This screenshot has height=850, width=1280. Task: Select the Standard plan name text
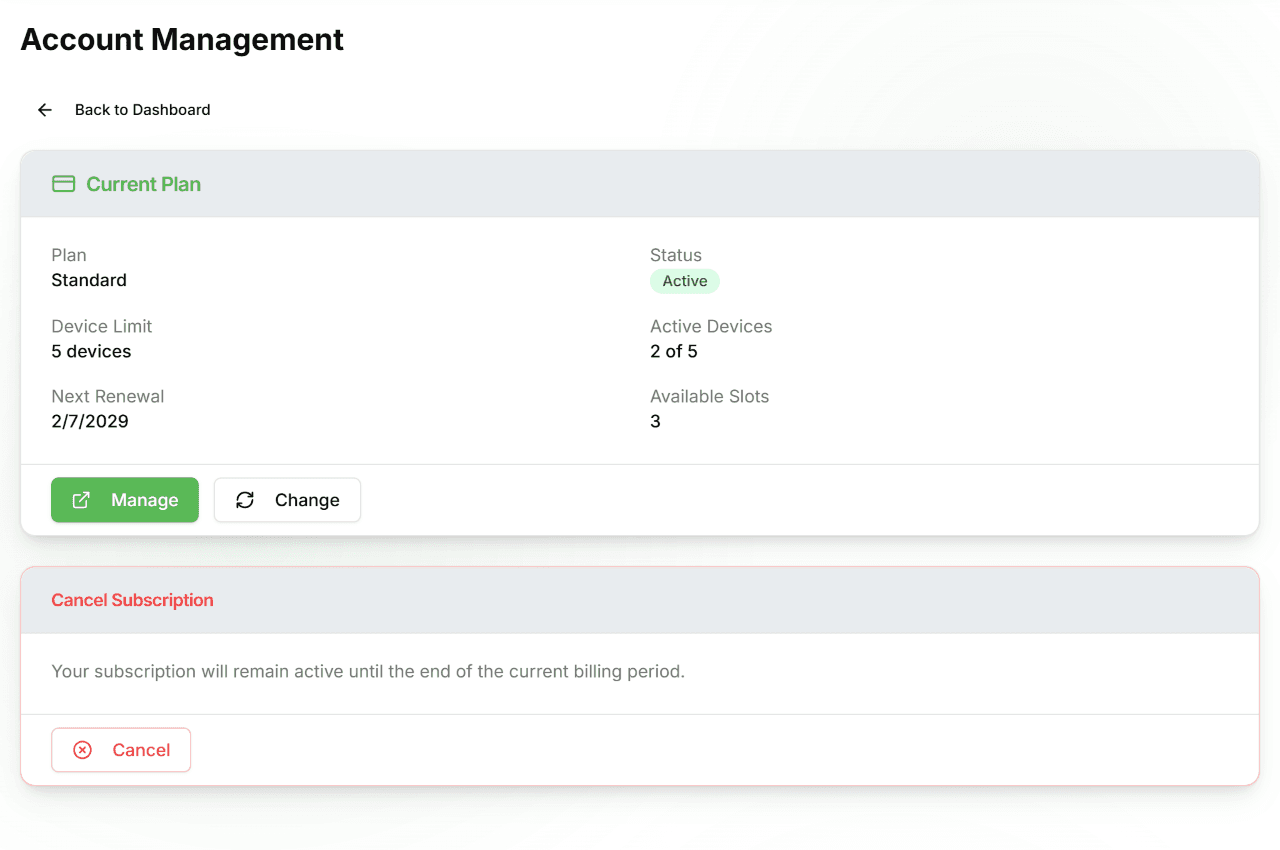(x=89, y=280)
